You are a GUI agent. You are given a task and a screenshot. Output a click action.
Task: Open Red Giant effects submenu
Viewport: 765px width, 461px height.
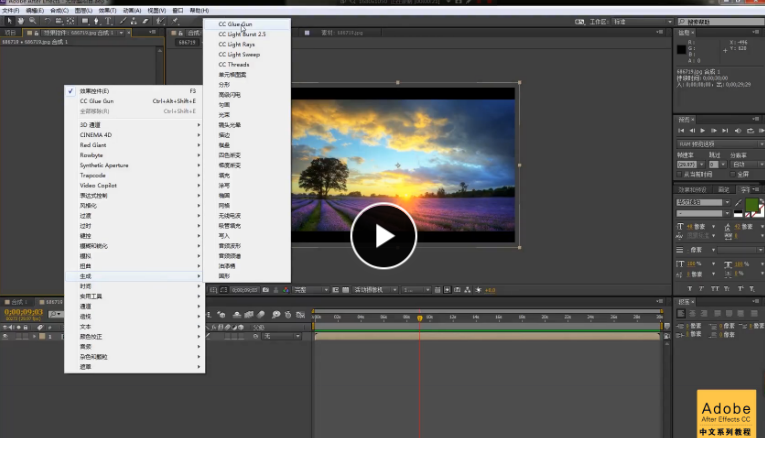[x=134, y=145]
